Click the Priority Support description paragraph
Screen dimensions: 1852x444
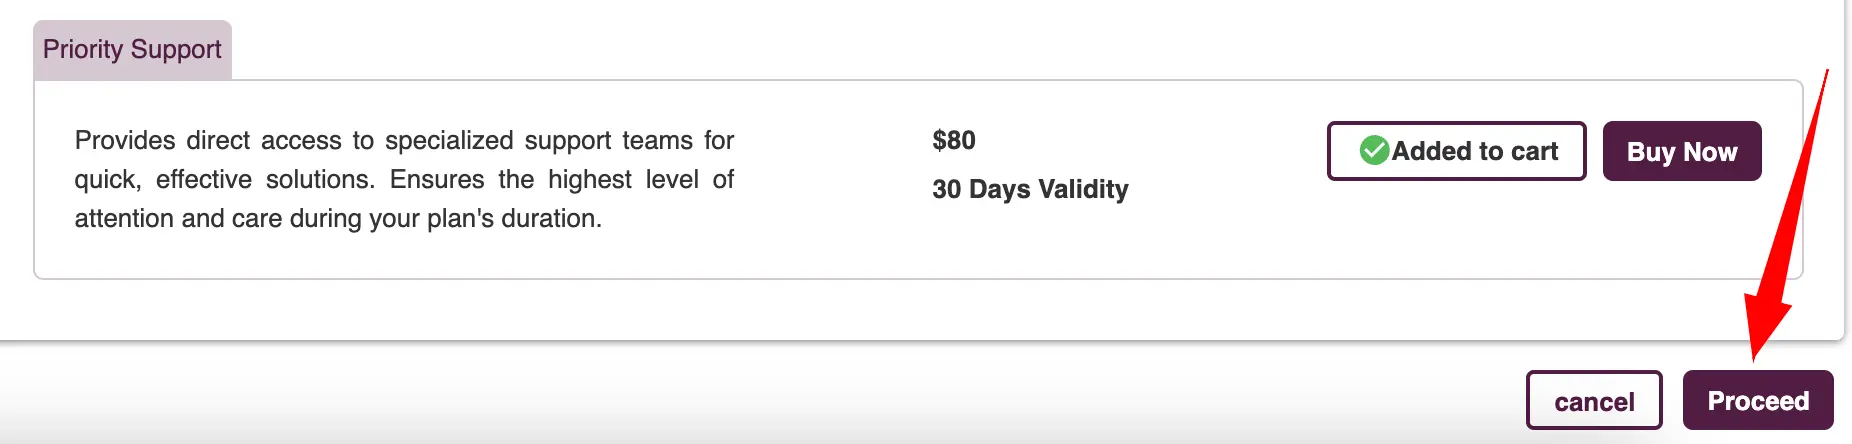point(404,179)
